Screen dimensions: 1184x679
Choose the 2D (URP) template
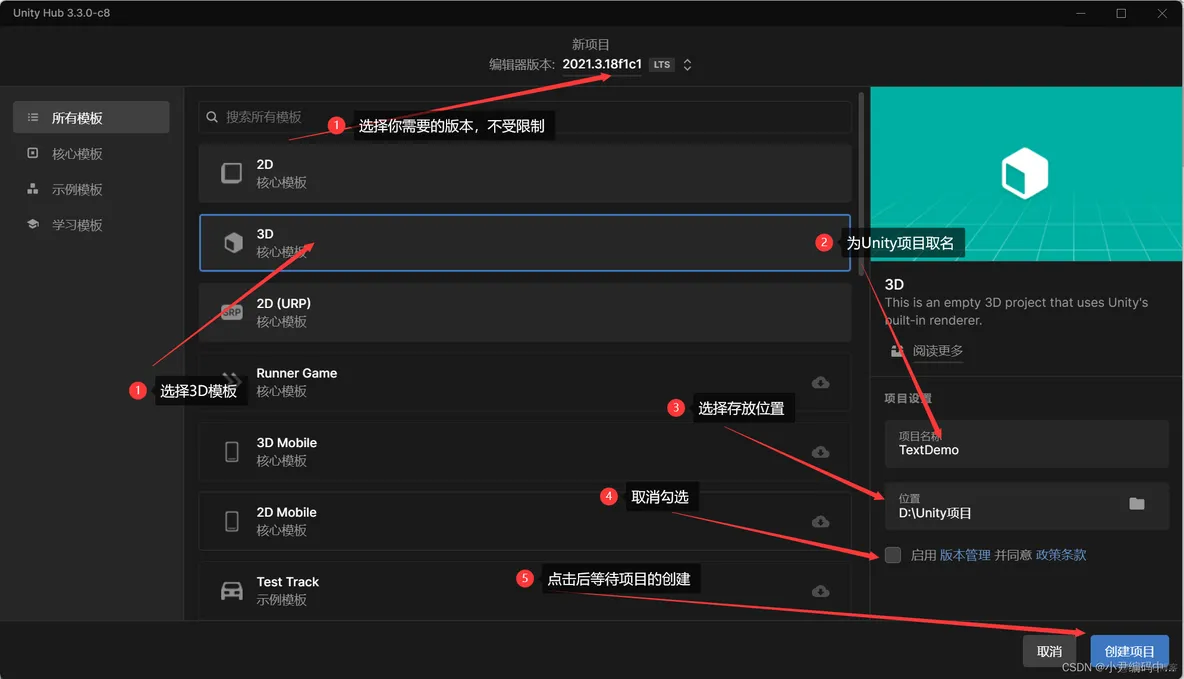pyautogui.click(x=525, y=312)
